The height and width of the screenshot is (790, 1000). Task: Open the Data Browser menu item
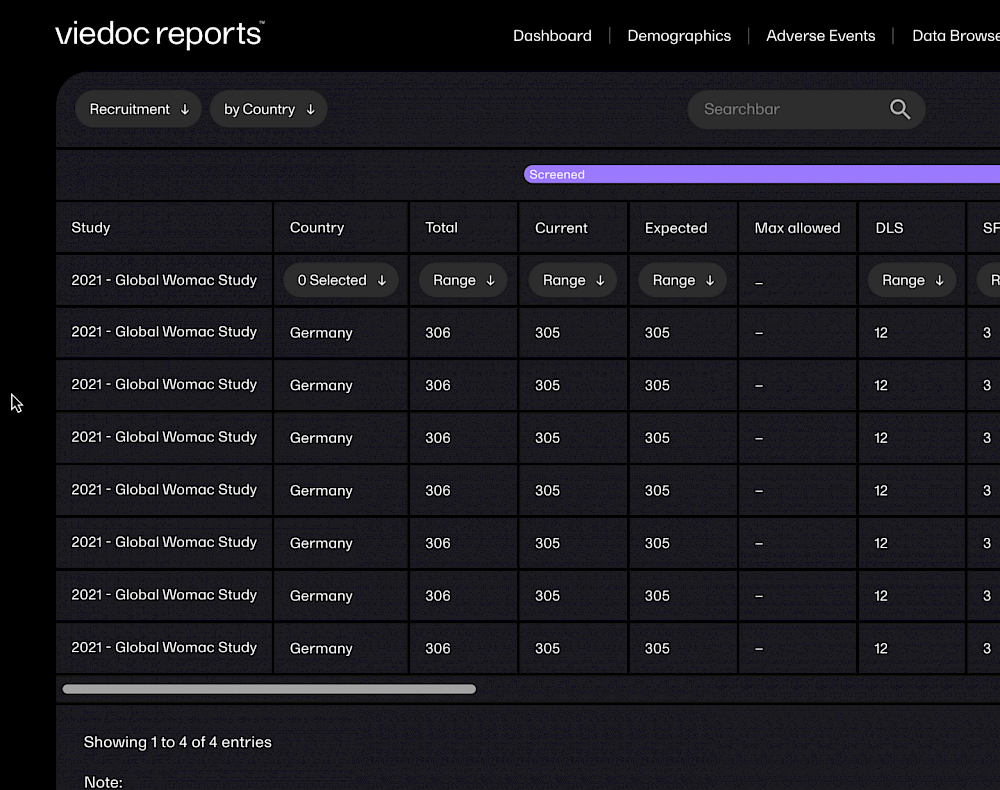(x=955, y=36)
